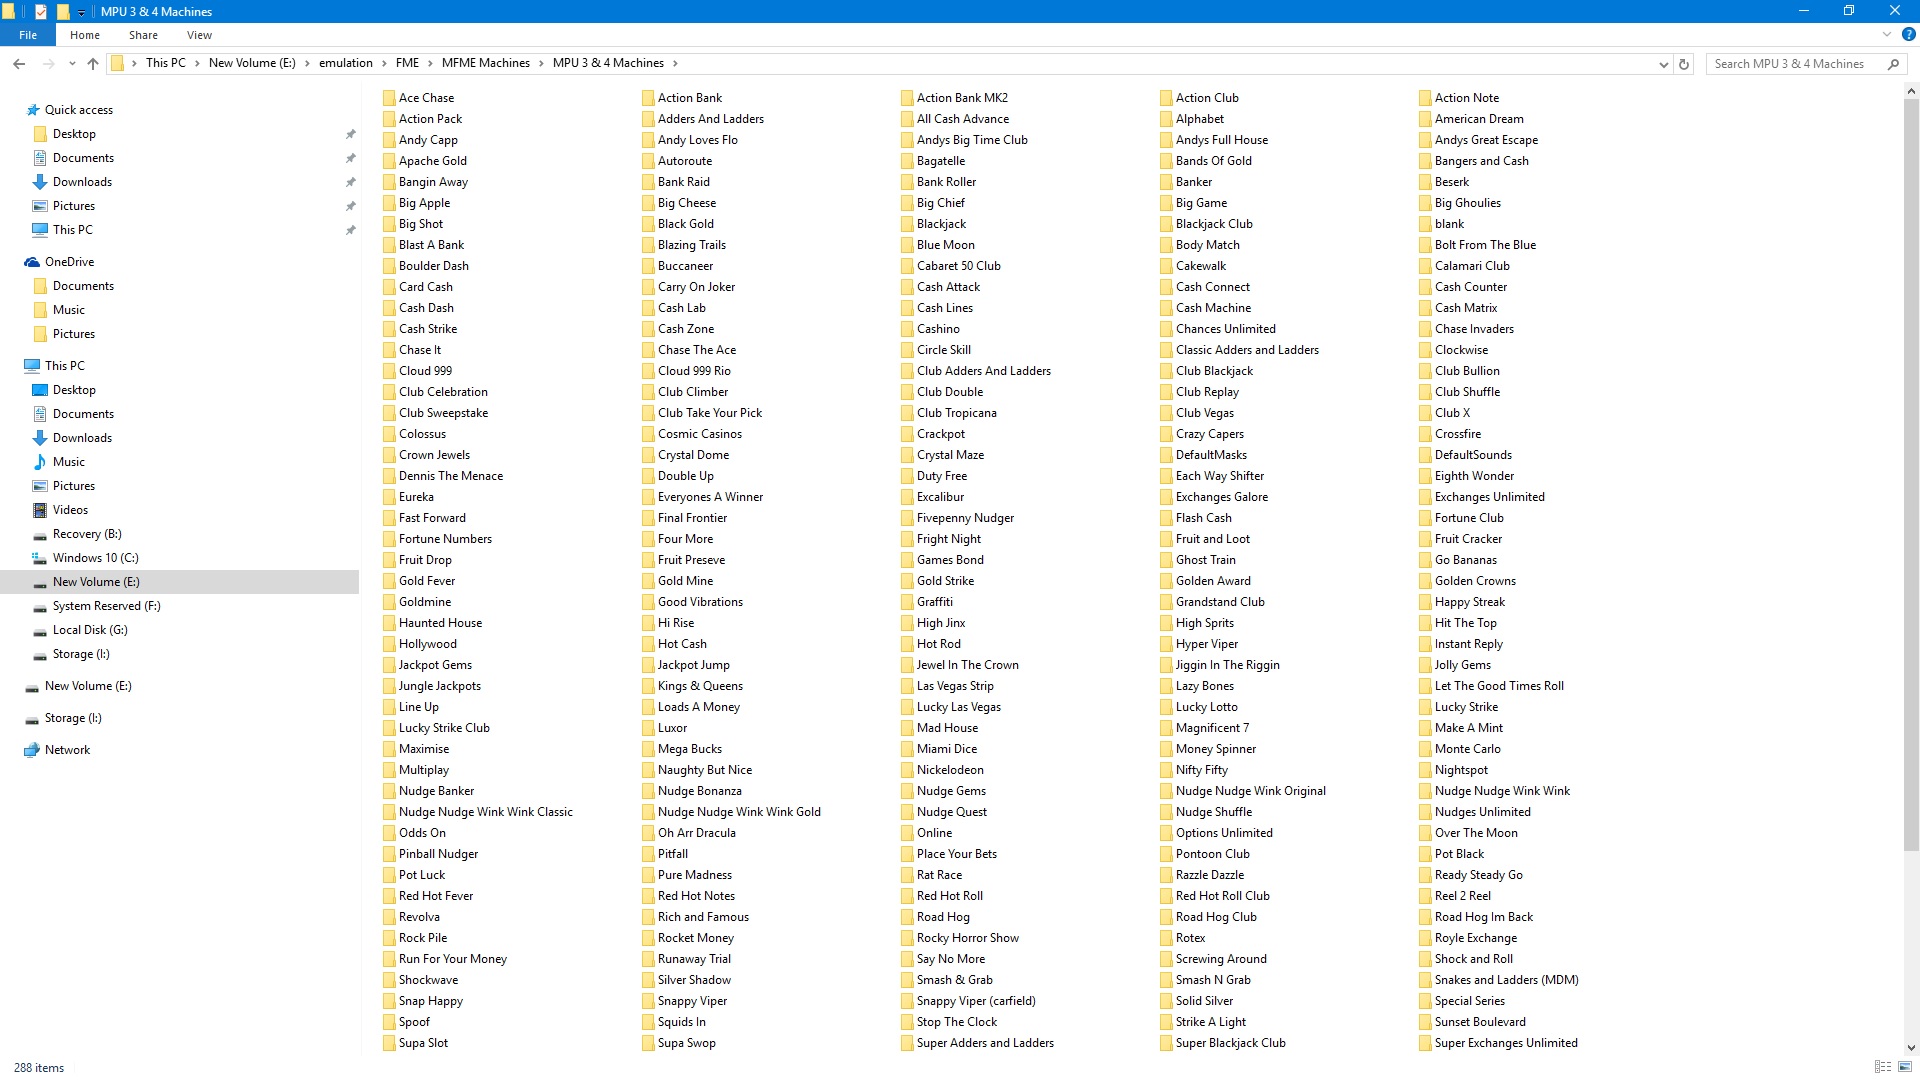Select the Ghost Train folder icon

[1167, 560]
